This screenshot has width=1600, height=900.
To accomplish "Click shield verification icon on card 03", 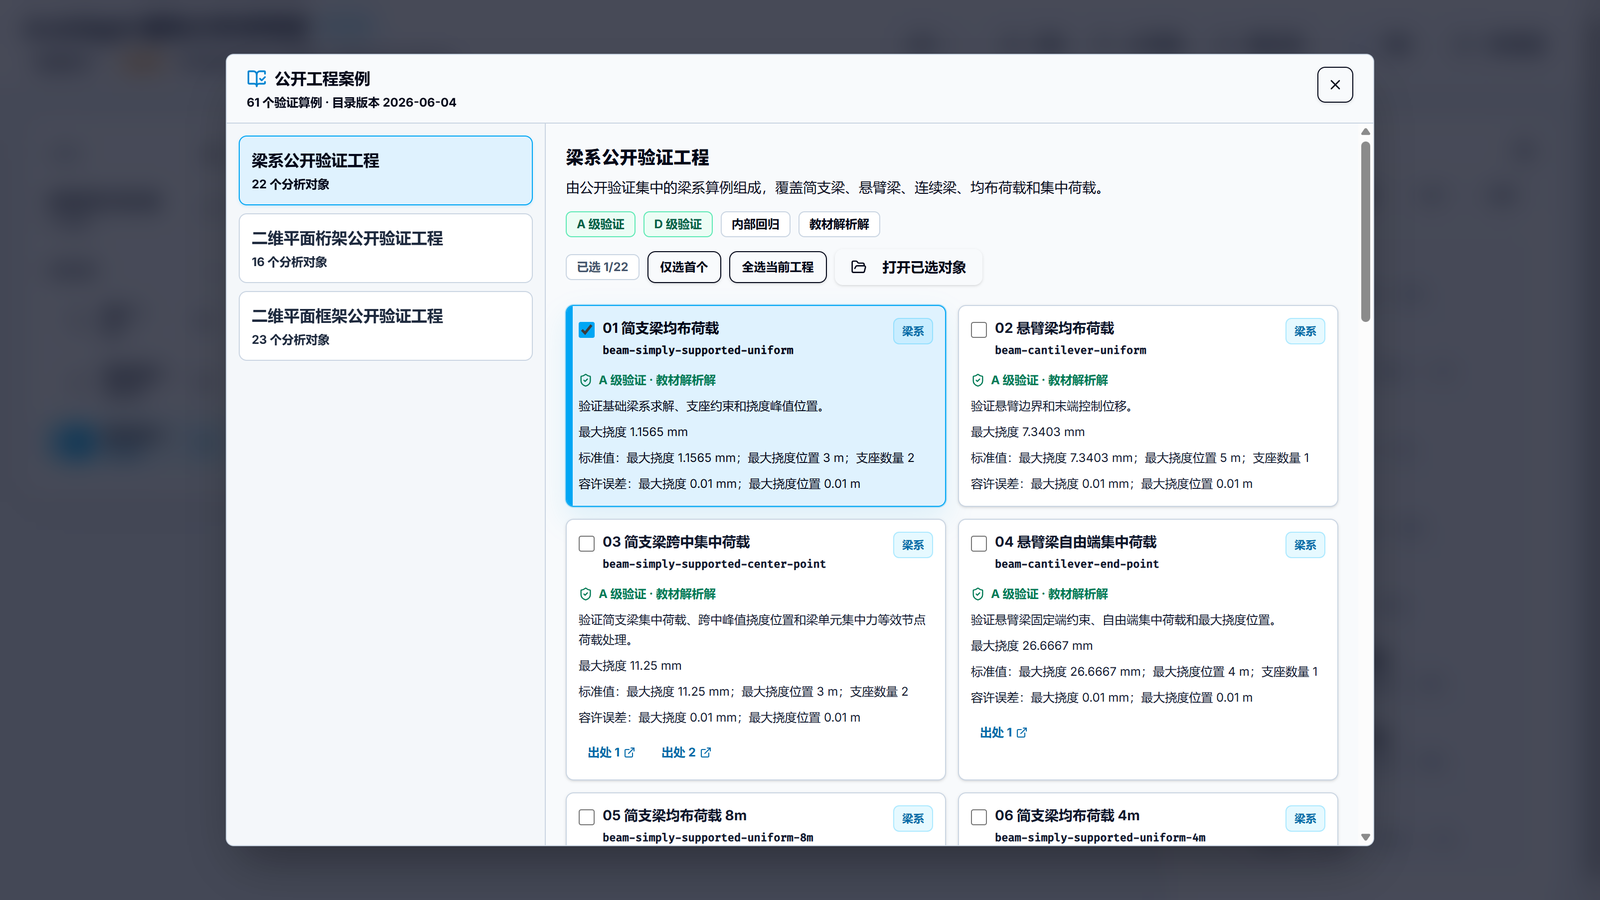I will point(586,594).
